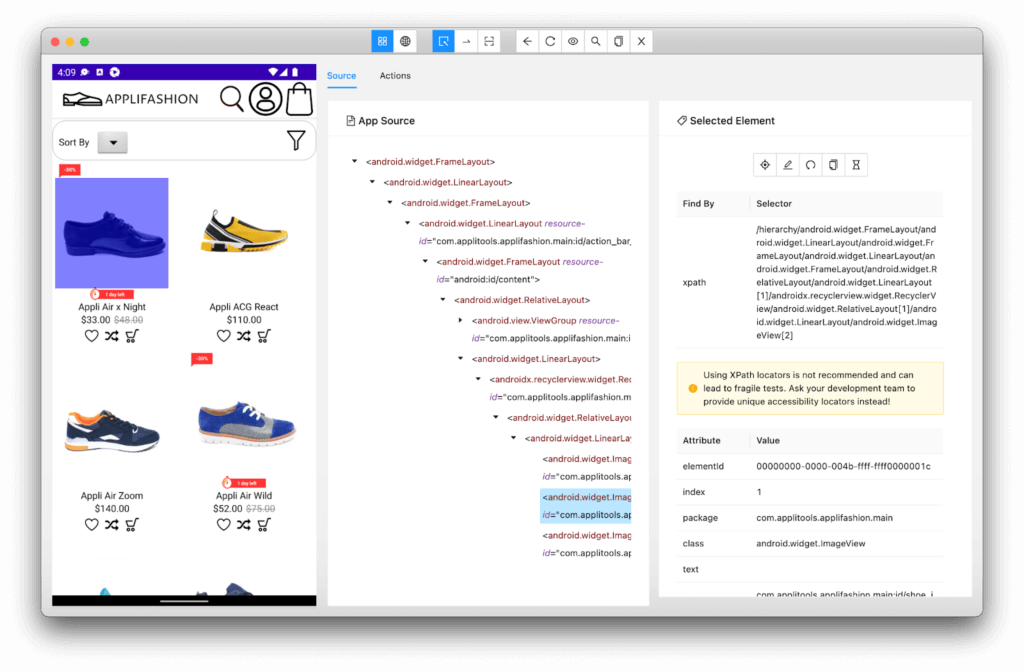Image resolution: width=1024 pixels, height=671 pixels.
Task: Select highlighted android.widget.ImageView source node
Action: click(586, 506)
